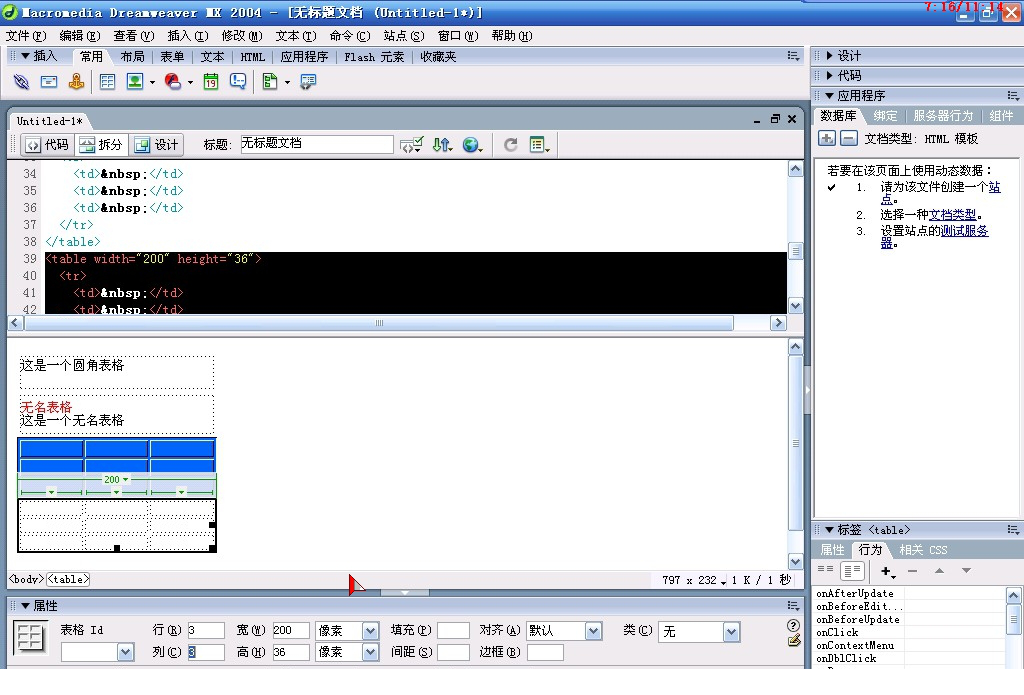Open media button dropdown arrow
The height and width of the screenshot is (695, 1024).
pos(190,83)
